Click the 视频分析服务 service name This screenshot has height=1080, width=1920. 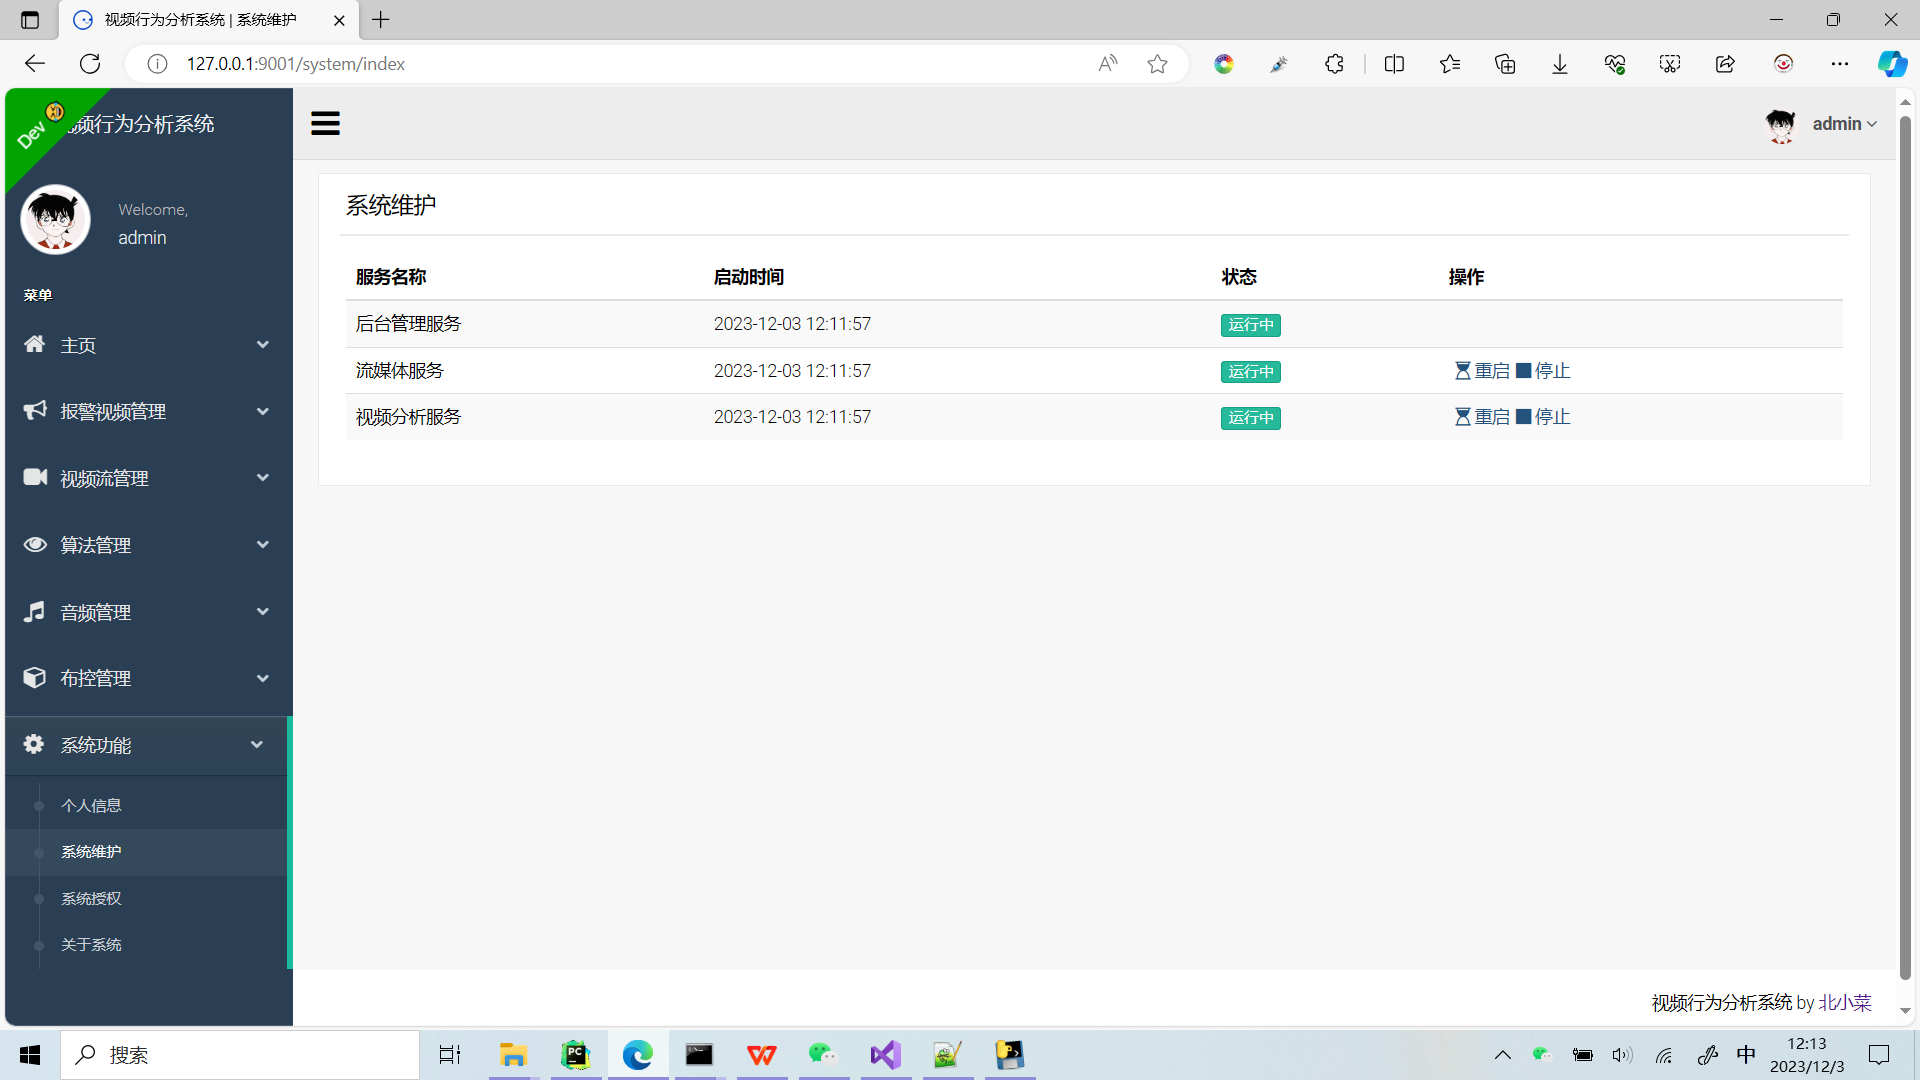click(x=408, y=417)
